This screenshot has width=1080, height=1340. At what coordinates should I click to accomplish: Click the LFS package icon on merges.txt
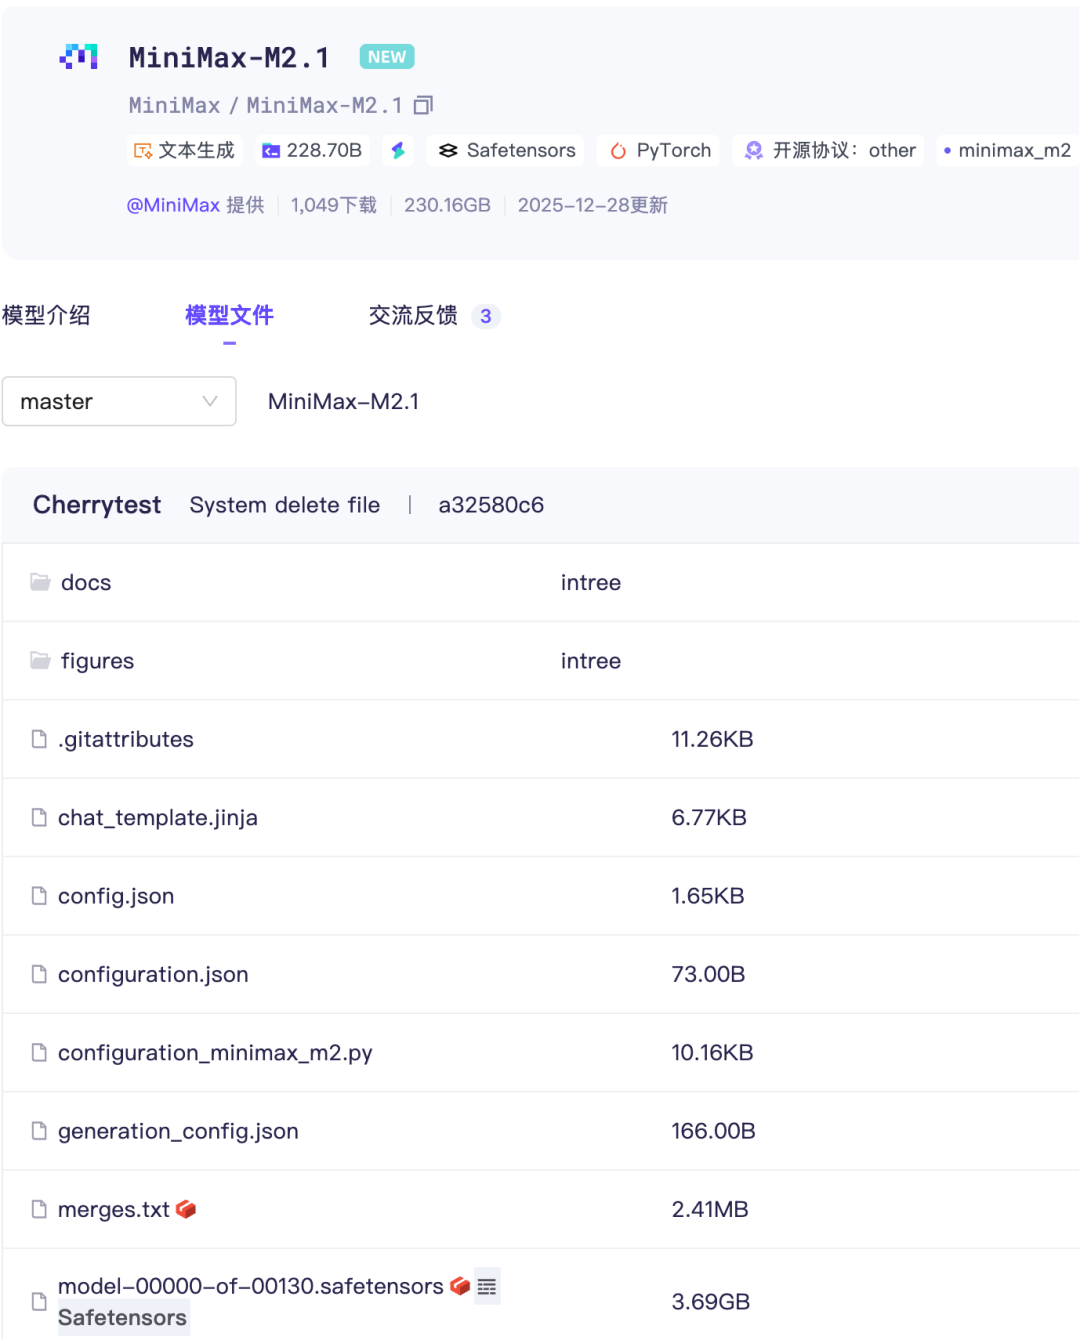point(185,1208)
